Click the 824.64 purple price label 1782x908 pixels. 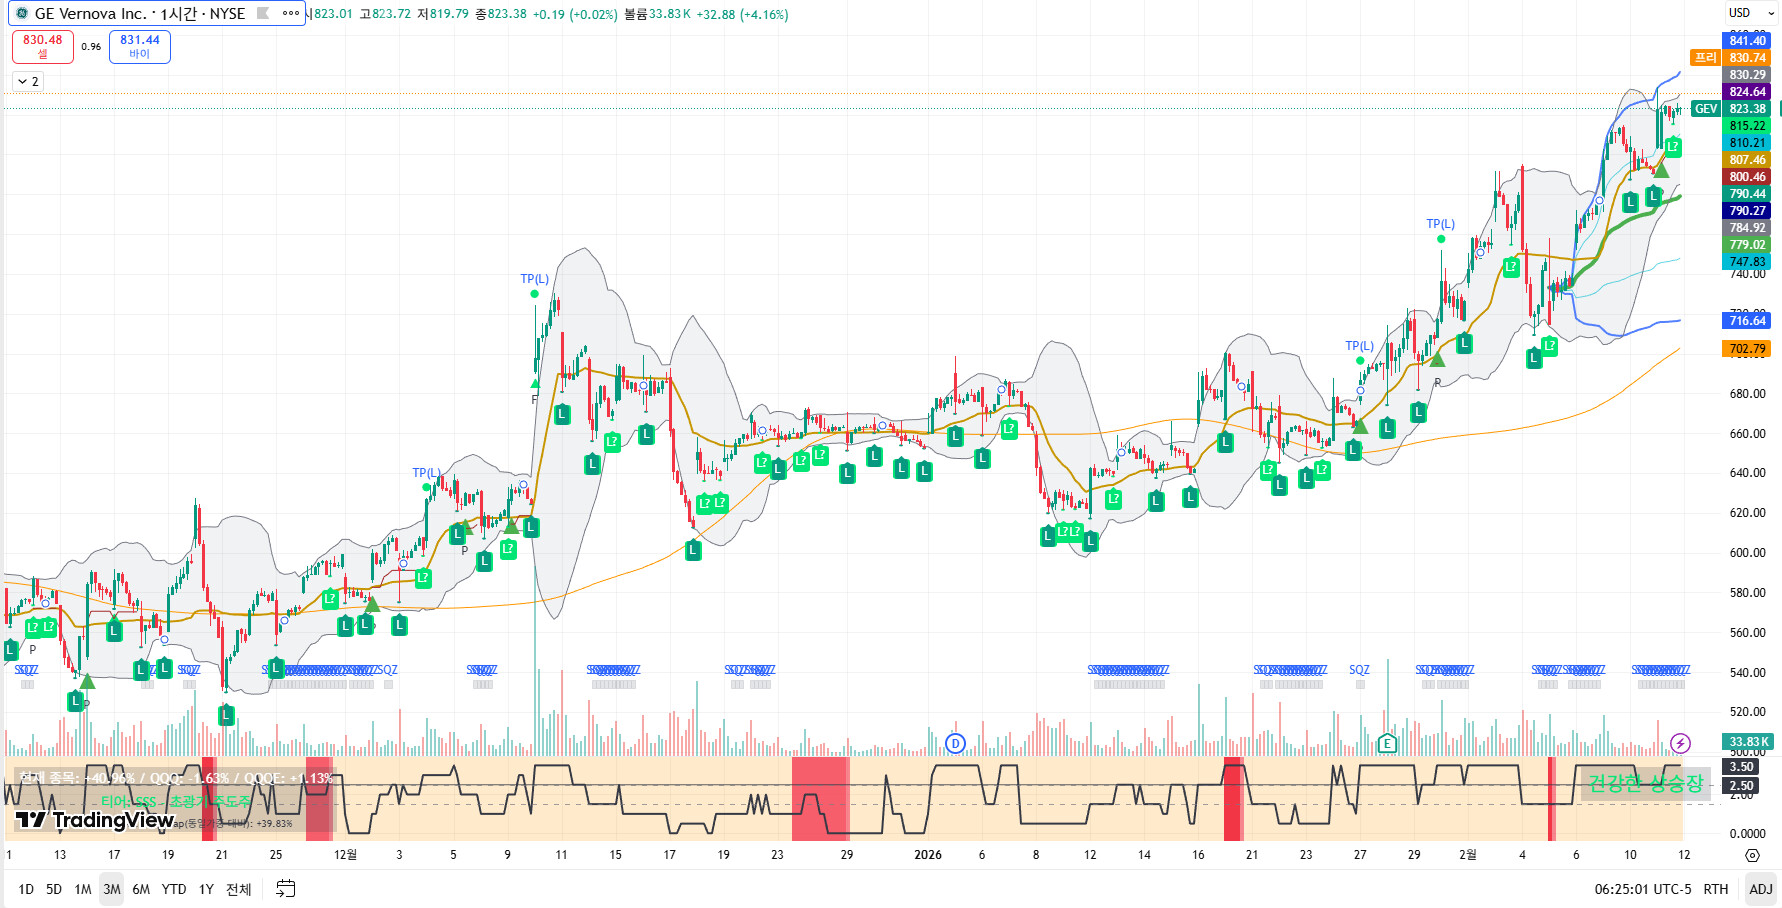tap(1747, 92)
